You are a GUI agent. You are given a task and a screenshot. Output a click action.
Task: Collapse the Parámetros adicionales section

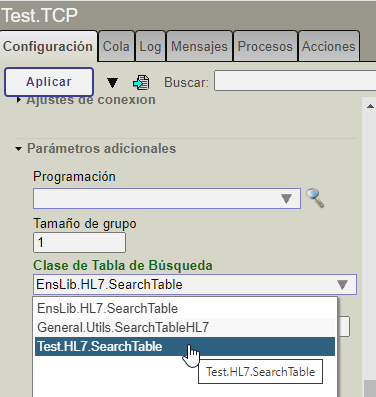18,149
